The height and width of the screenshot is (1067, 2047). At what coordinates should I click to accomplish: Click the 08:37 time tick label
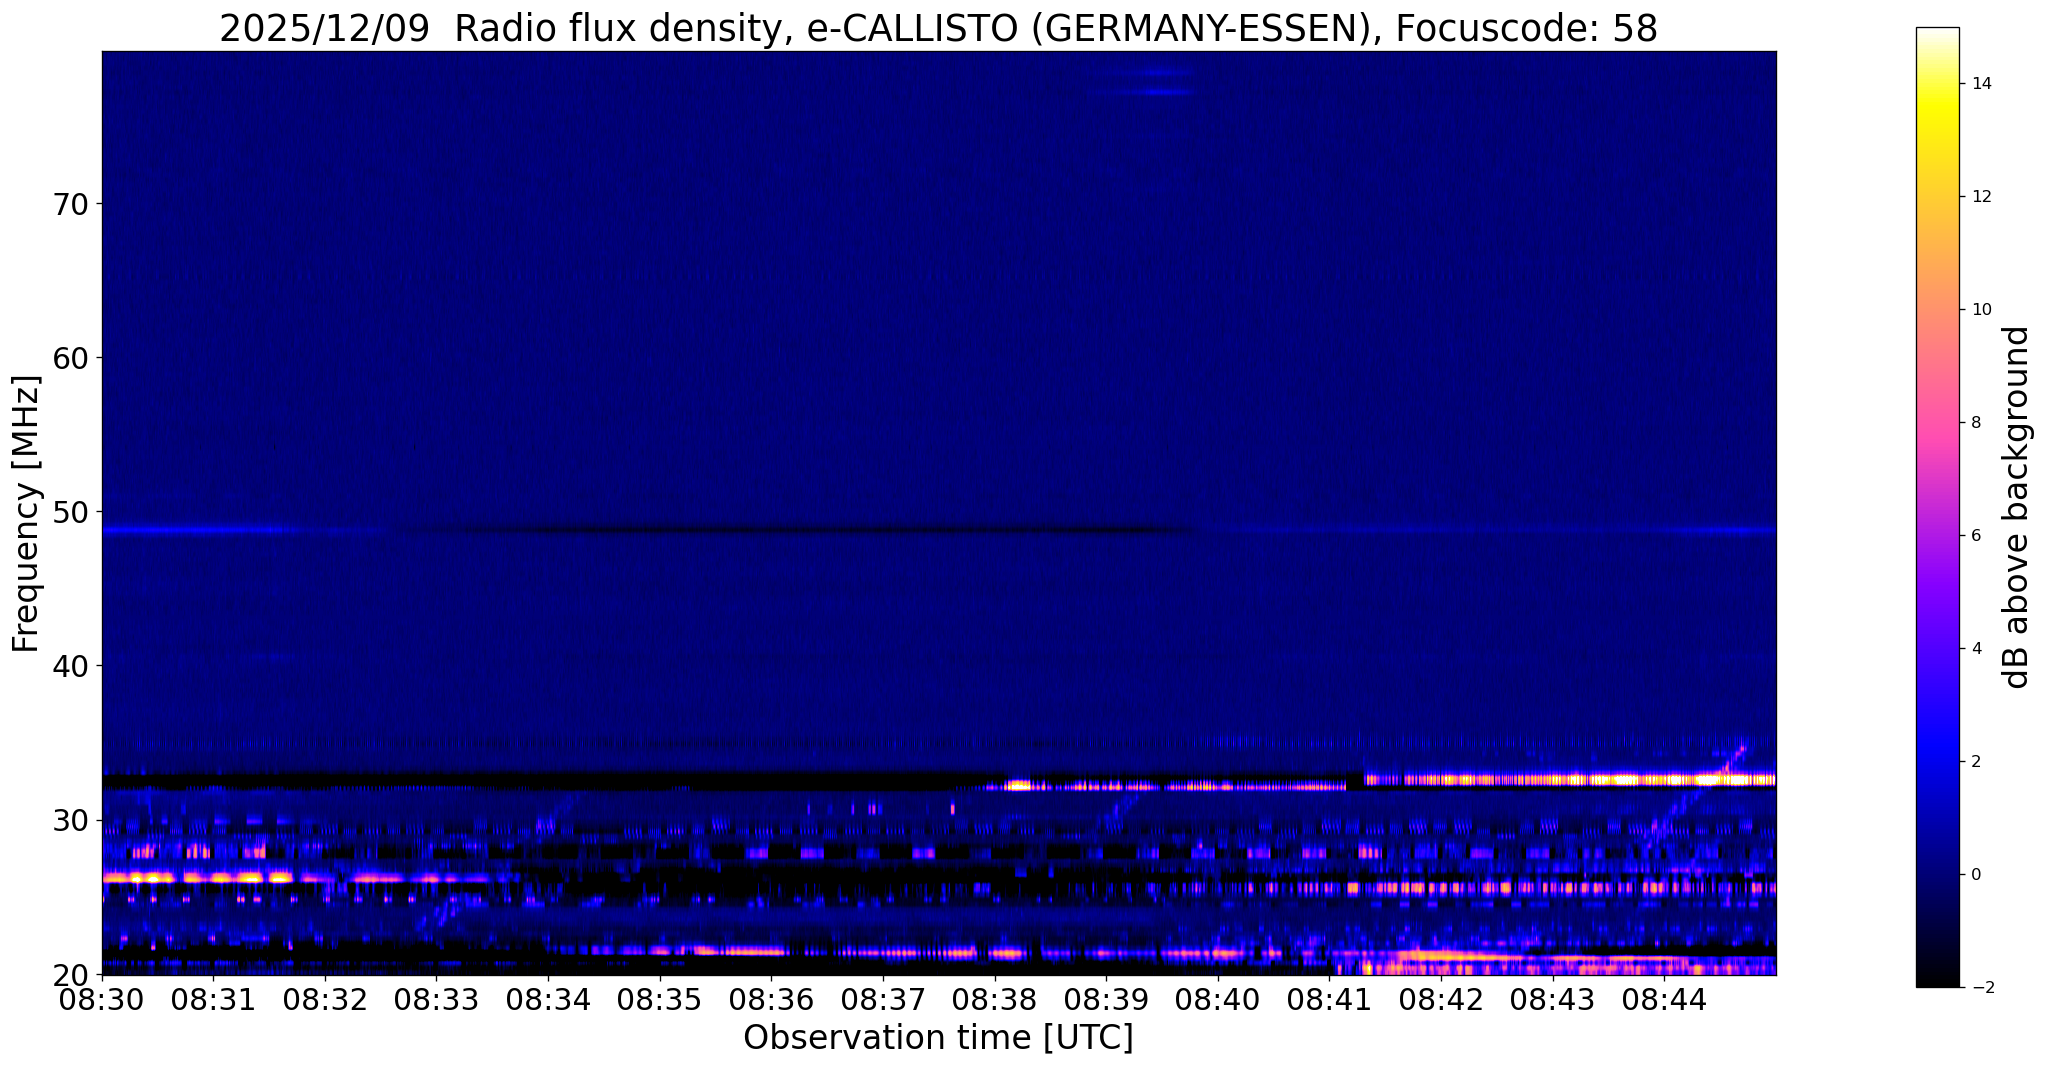pyautogui.click(x=883, y=999)
